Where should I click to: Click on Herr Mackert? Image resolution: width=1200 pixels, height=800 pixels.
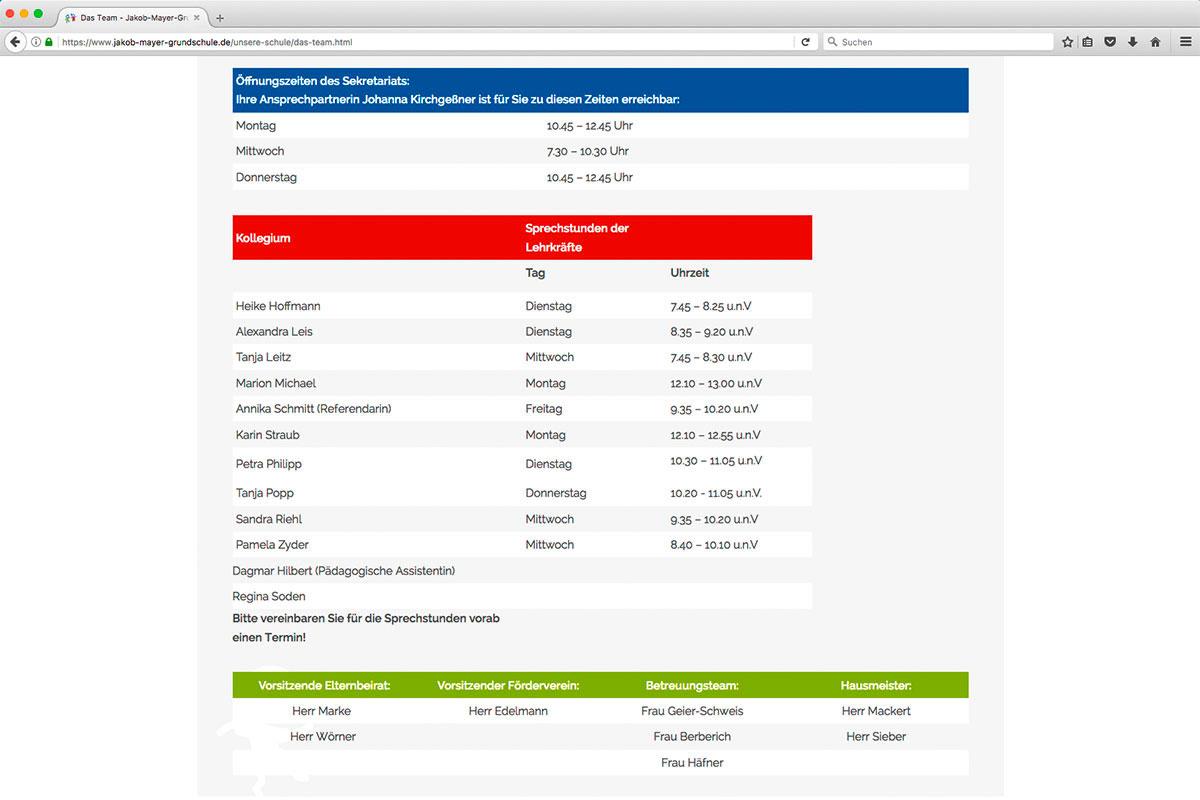[x=876, y=711]
